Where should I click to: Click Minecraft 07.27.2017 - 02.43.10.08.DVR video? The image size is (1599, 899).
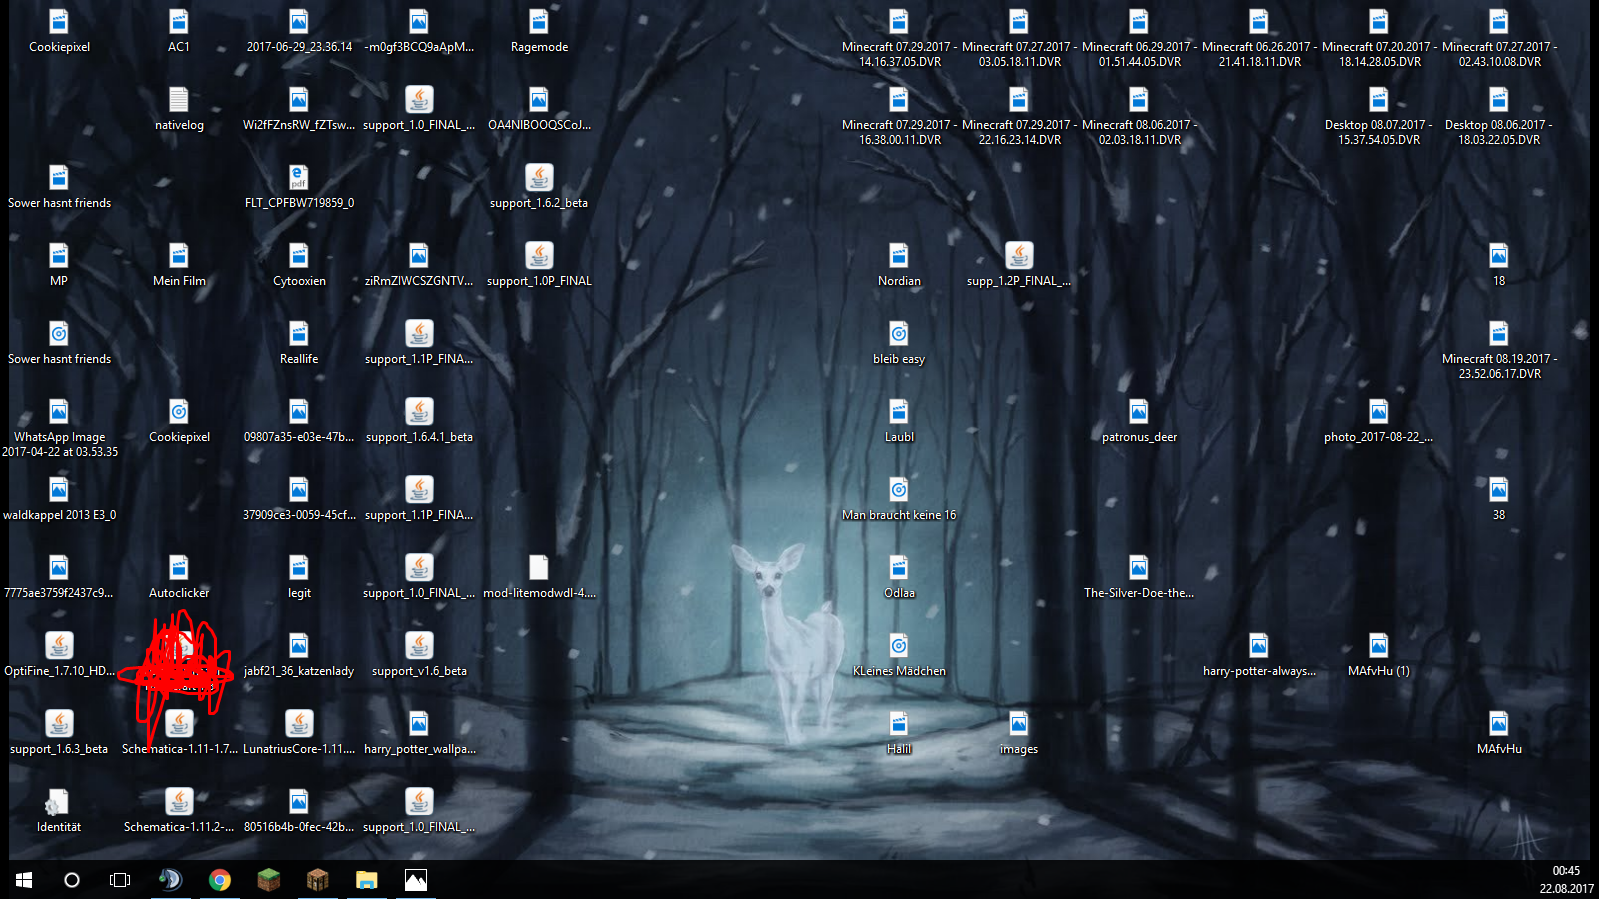click(1499, 22)
